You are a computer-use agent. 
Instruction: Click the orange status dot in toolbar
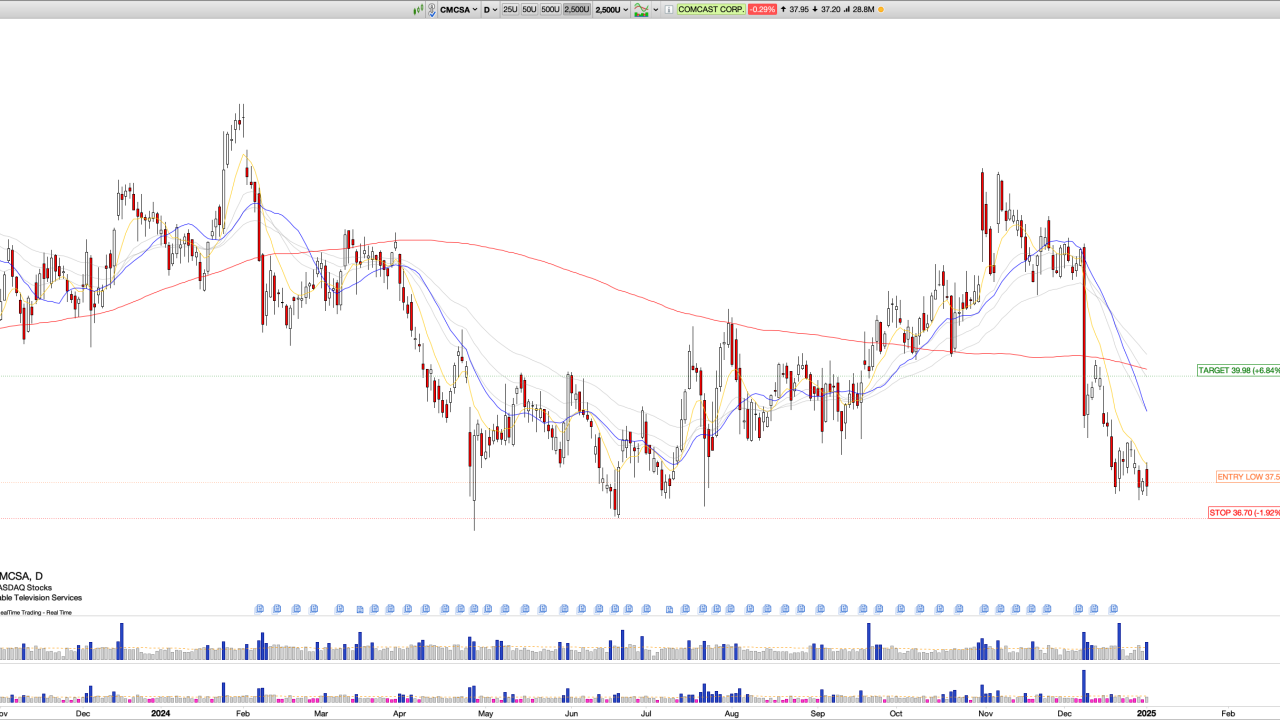(880, 9)
